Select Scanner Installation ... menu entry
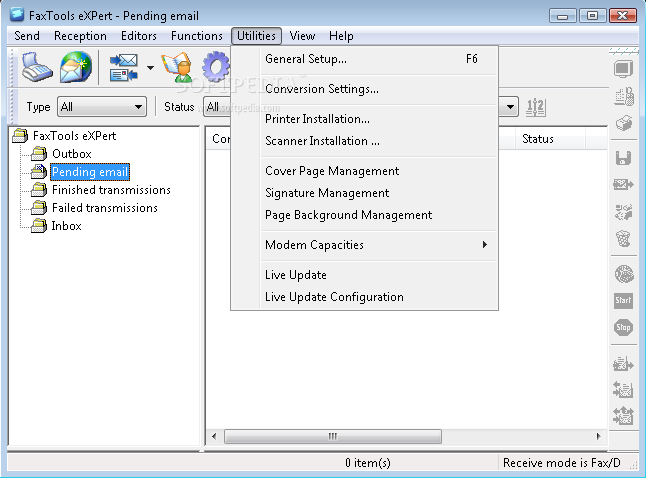This screenshot has height=478, width=646. [x=379, y=141]
